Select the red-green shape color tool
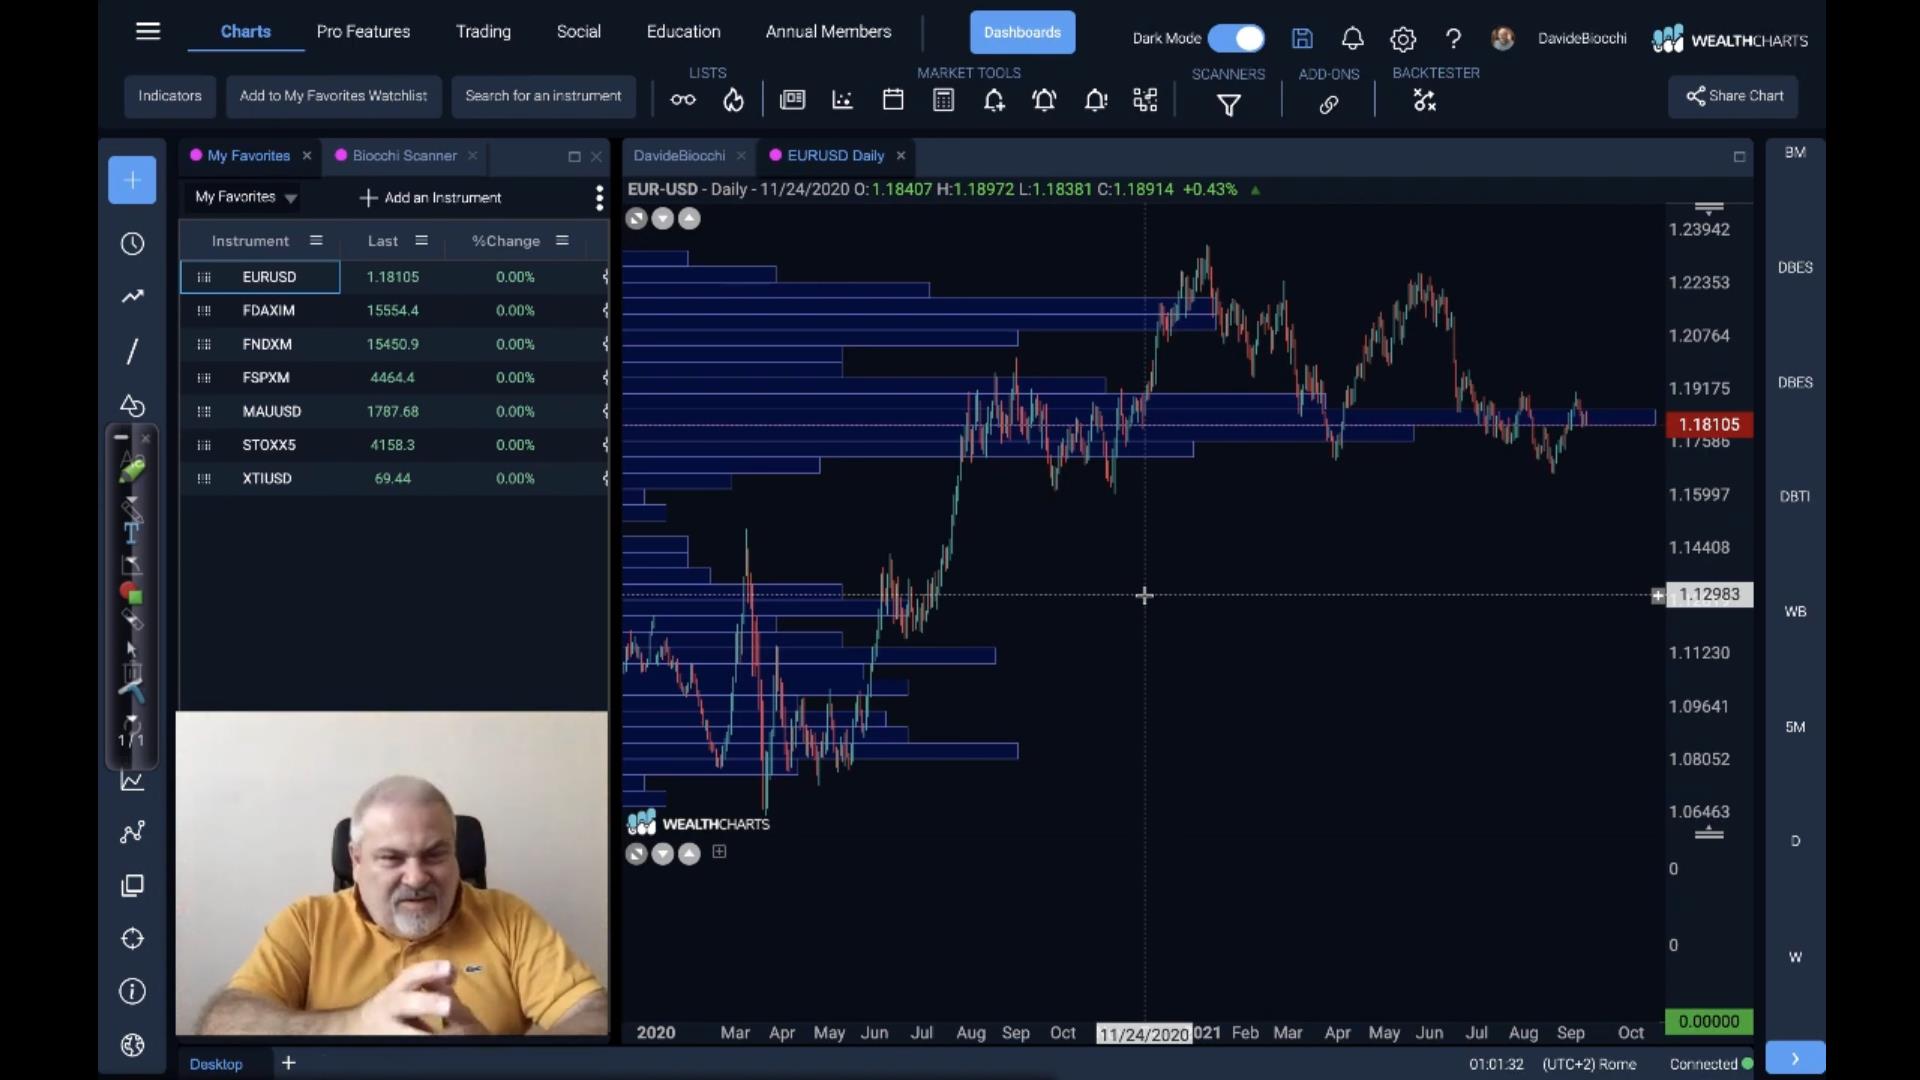 coord(131,593)
